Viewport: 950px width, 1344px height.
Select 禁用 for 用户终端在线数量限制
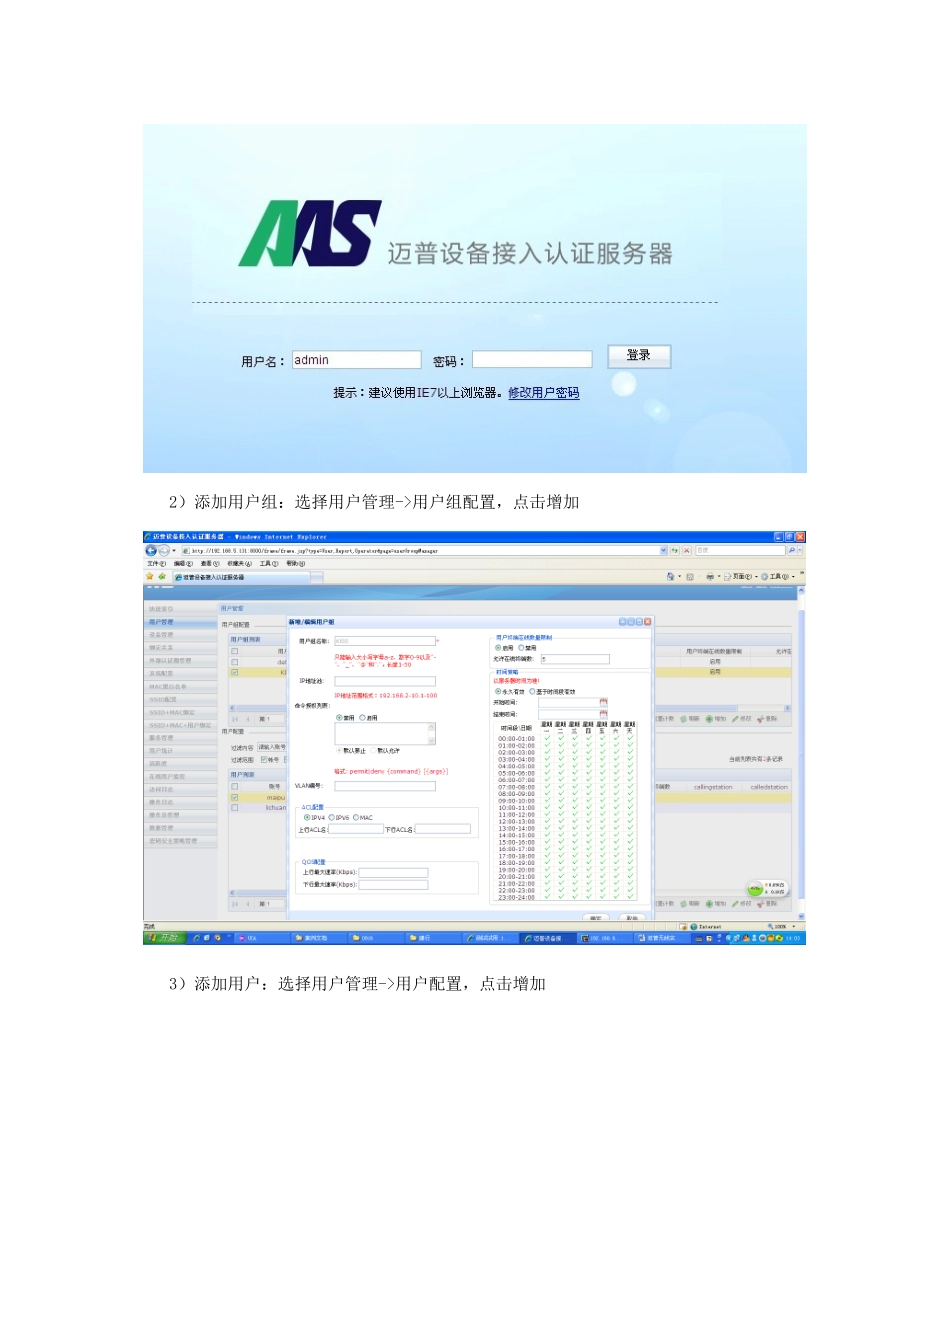point(521,648)
